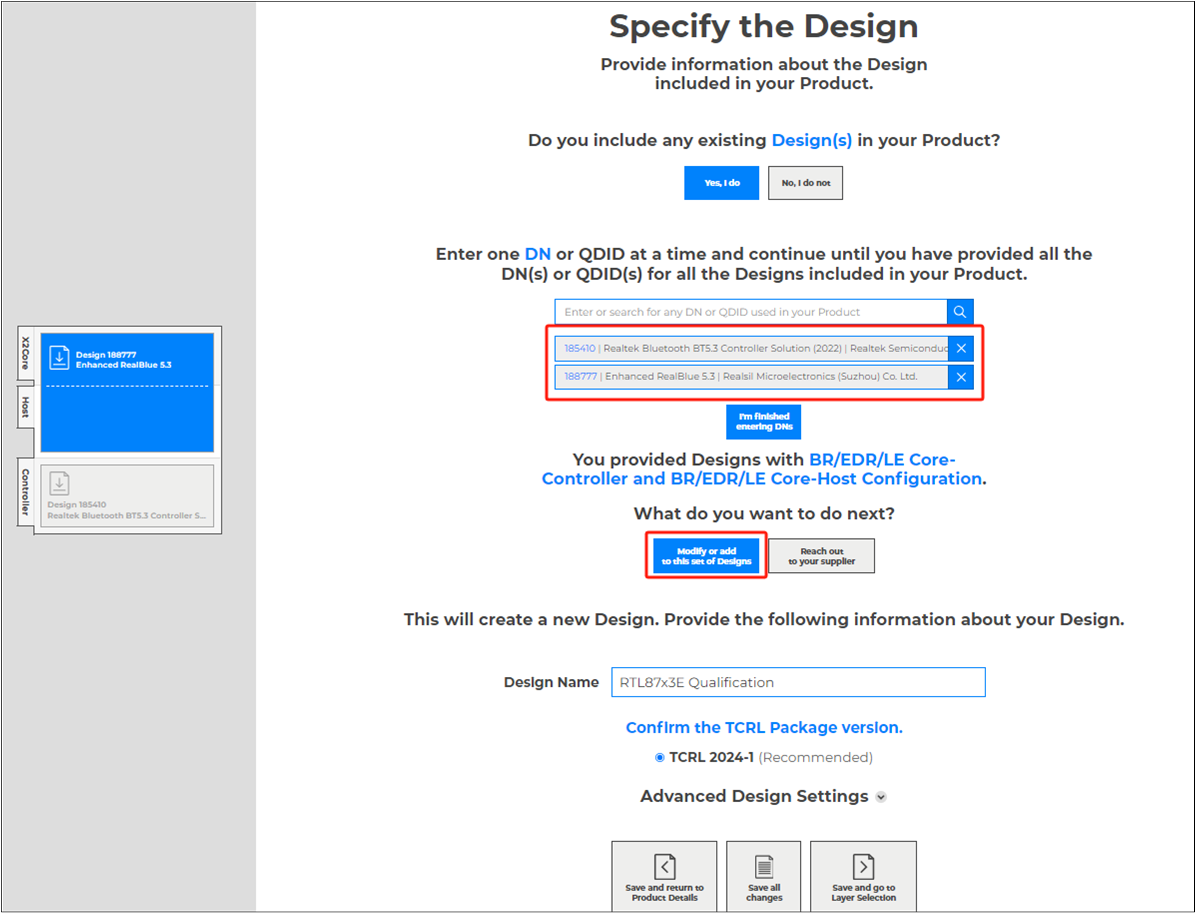Open BR/EDR/LE Core configuration link

click(x=763, y=469)
